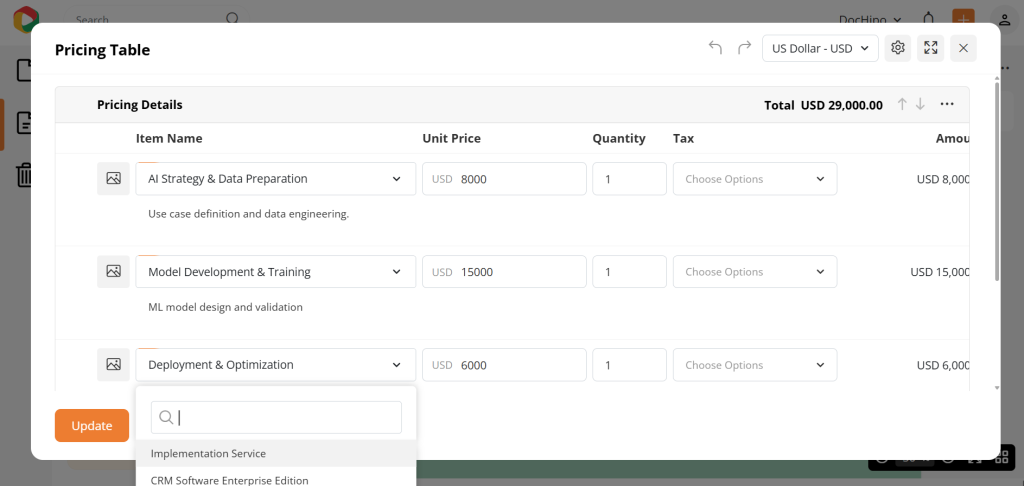The height and width of the screenshot is (486, 1024).
Task: Open Pricing Details more options menu
Action: [x=947, y=104]
